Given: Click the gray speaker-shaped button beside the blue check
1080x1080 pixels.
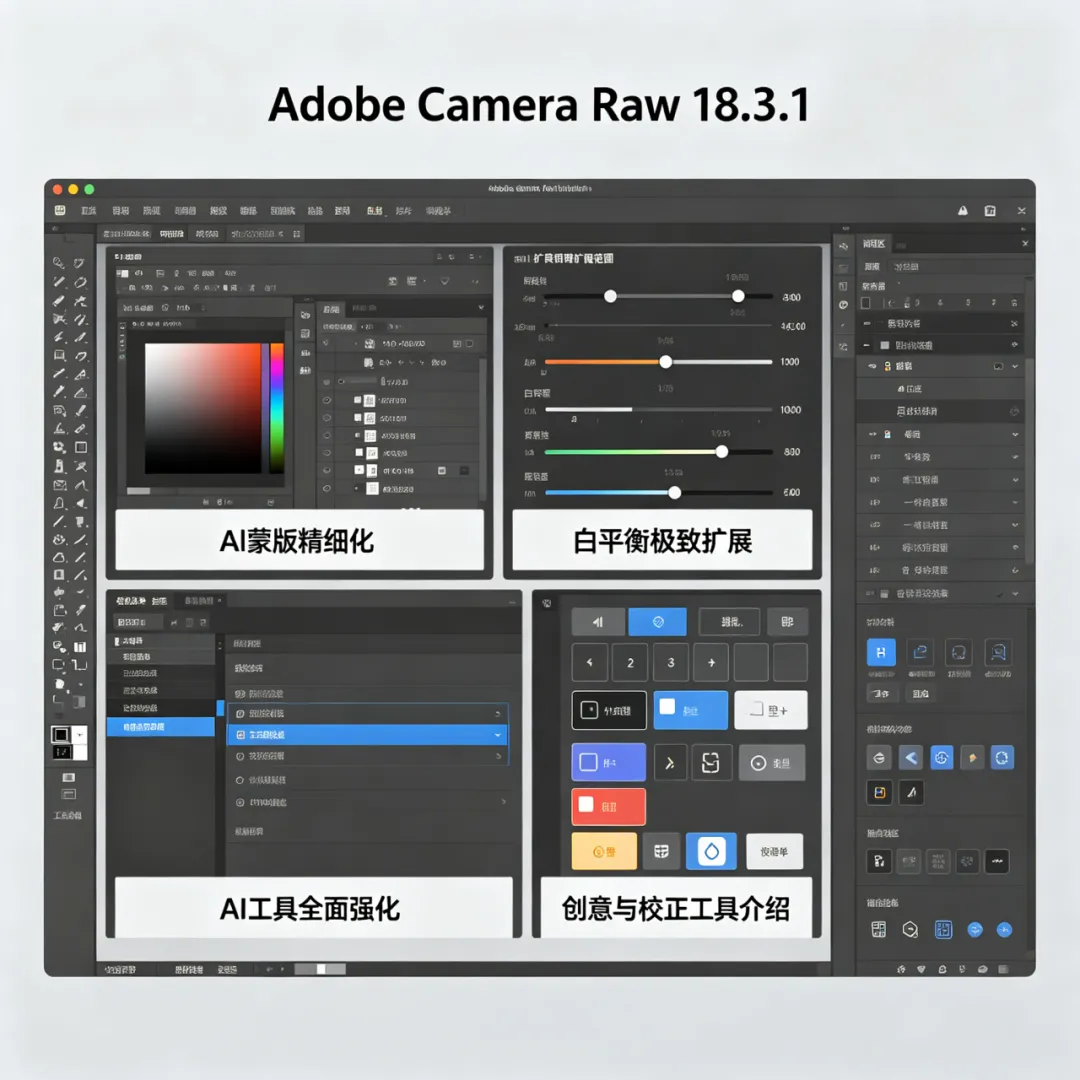Looking at the screenshot, I should pyautogui.click(x=599, y=622).
